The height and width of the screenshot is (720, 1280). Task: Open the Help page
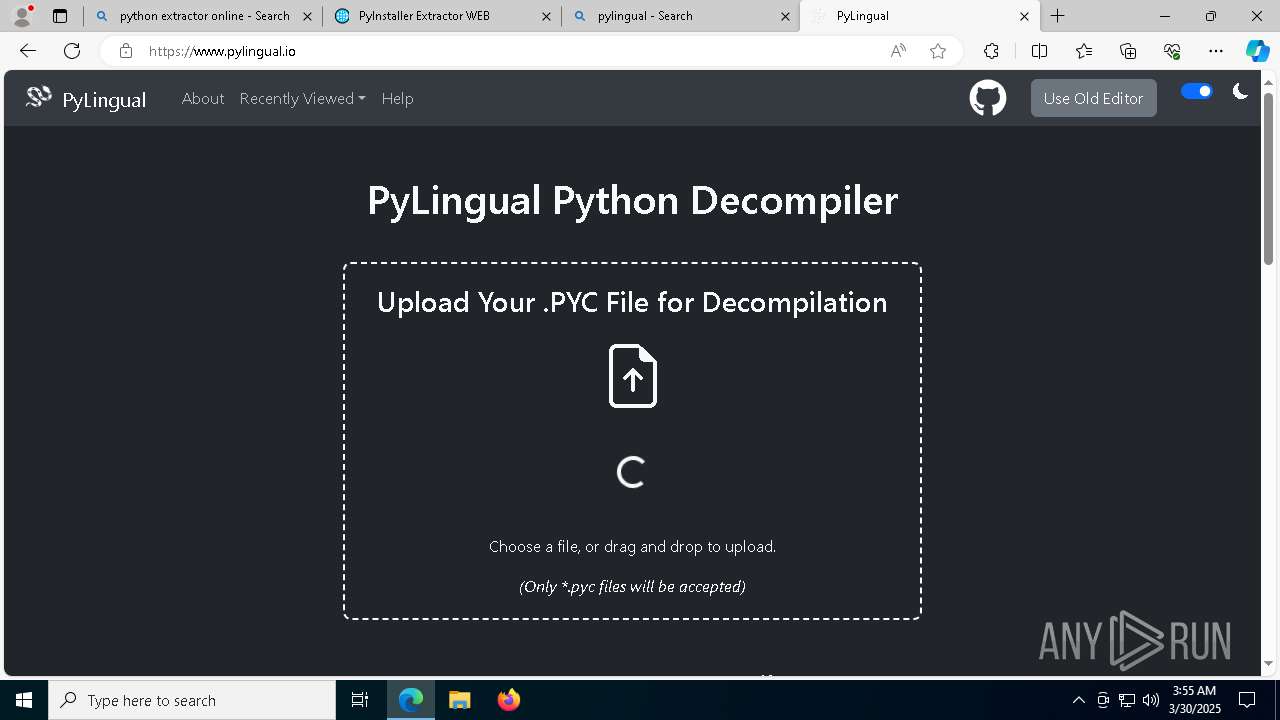397,98
